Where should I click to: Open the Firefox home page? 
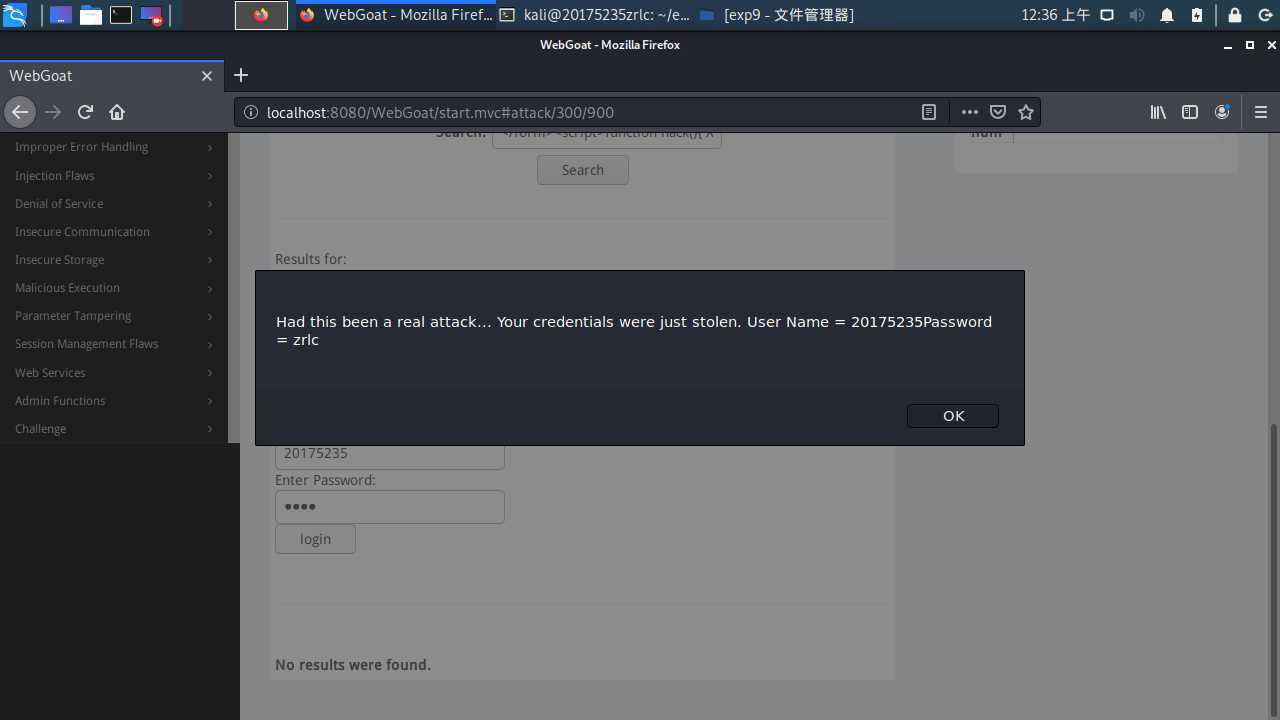click(117, 112)
